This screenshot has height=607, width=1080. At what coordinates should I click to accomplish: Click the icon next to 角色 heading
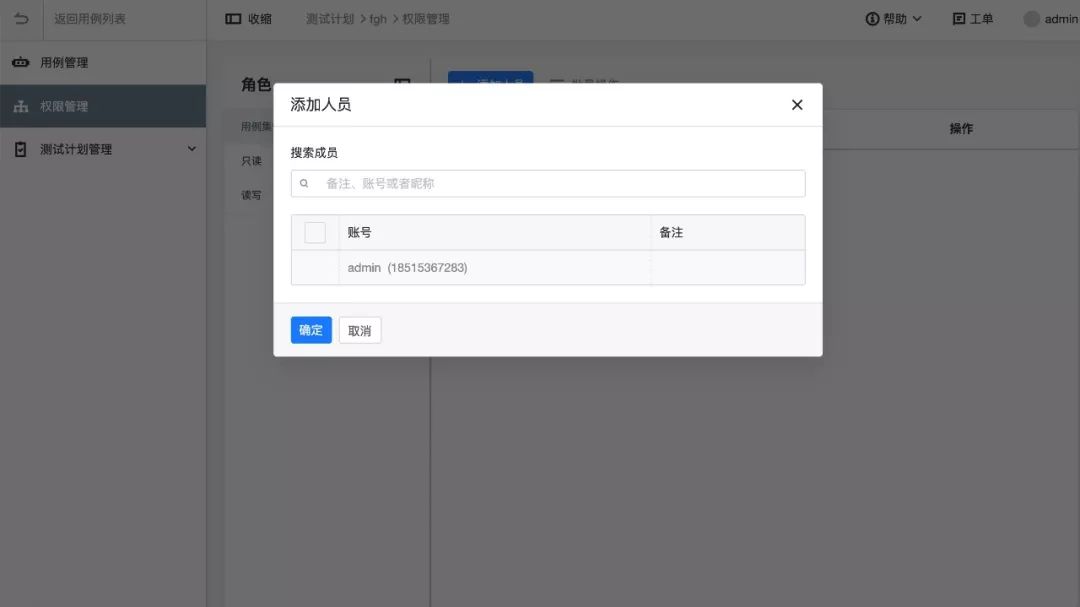[x=402, y=83]
